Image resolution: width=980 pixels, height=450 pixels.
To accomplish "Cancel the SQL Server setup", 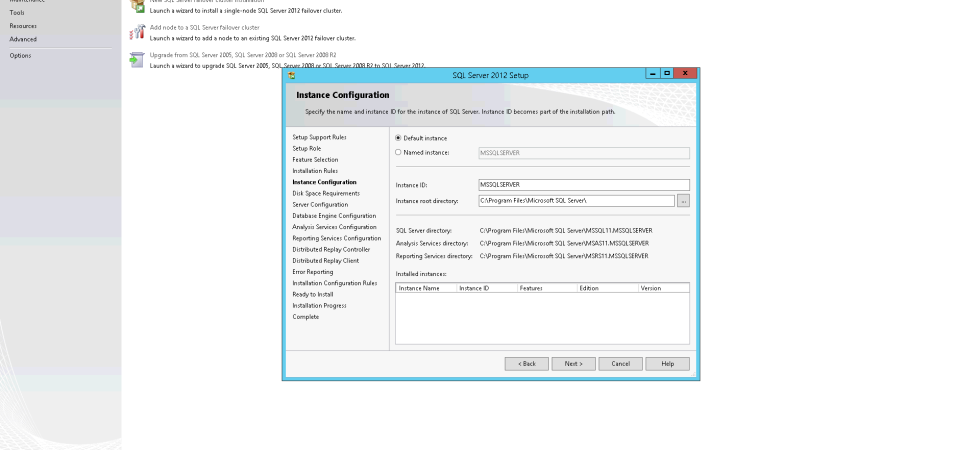I will [x=621, y=364].
